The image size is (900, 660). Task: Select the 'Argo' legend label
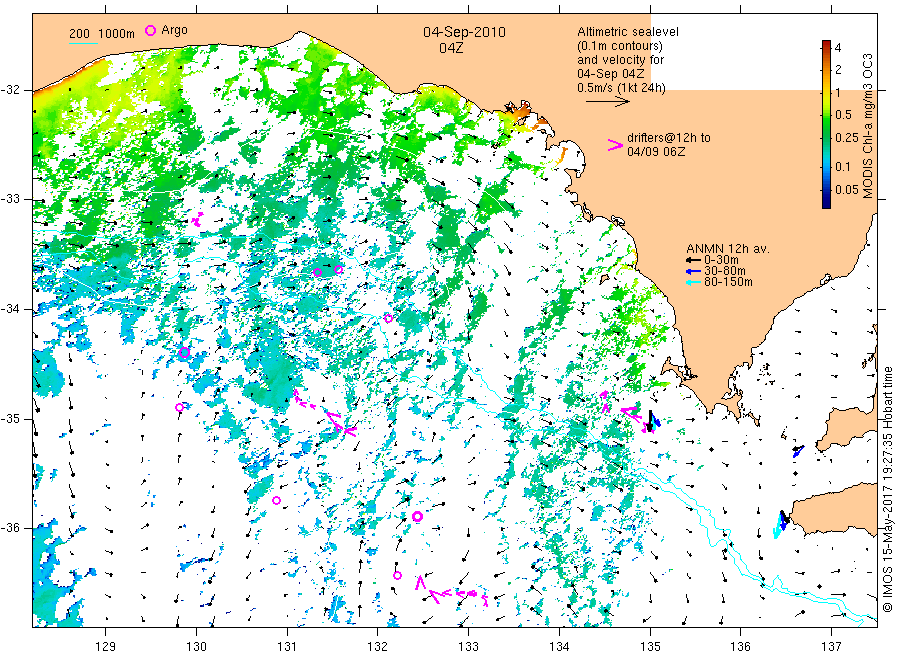(x=174, y=30)
